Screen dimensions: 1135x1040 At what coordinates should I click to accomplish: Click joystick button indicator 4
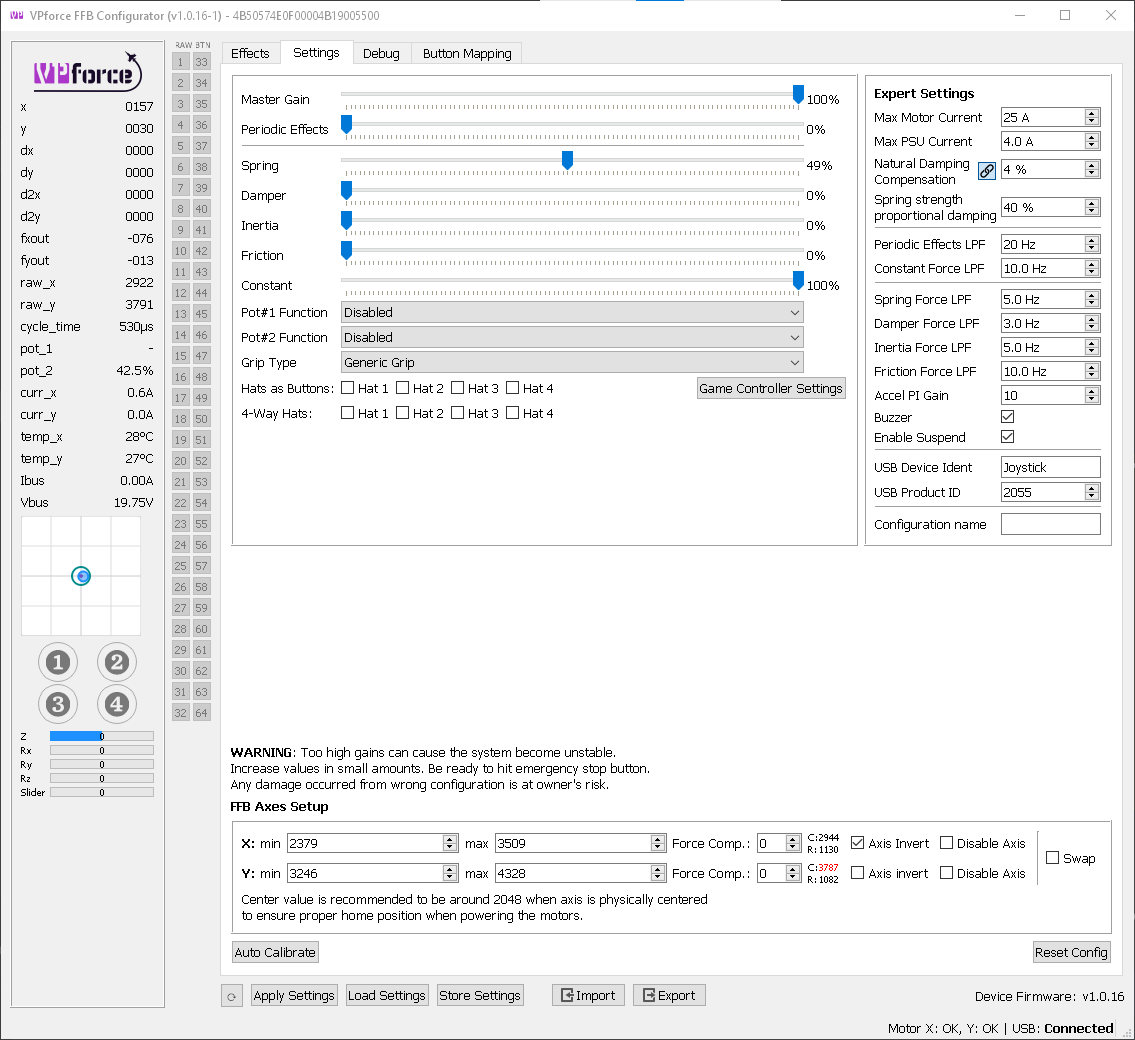117,704
